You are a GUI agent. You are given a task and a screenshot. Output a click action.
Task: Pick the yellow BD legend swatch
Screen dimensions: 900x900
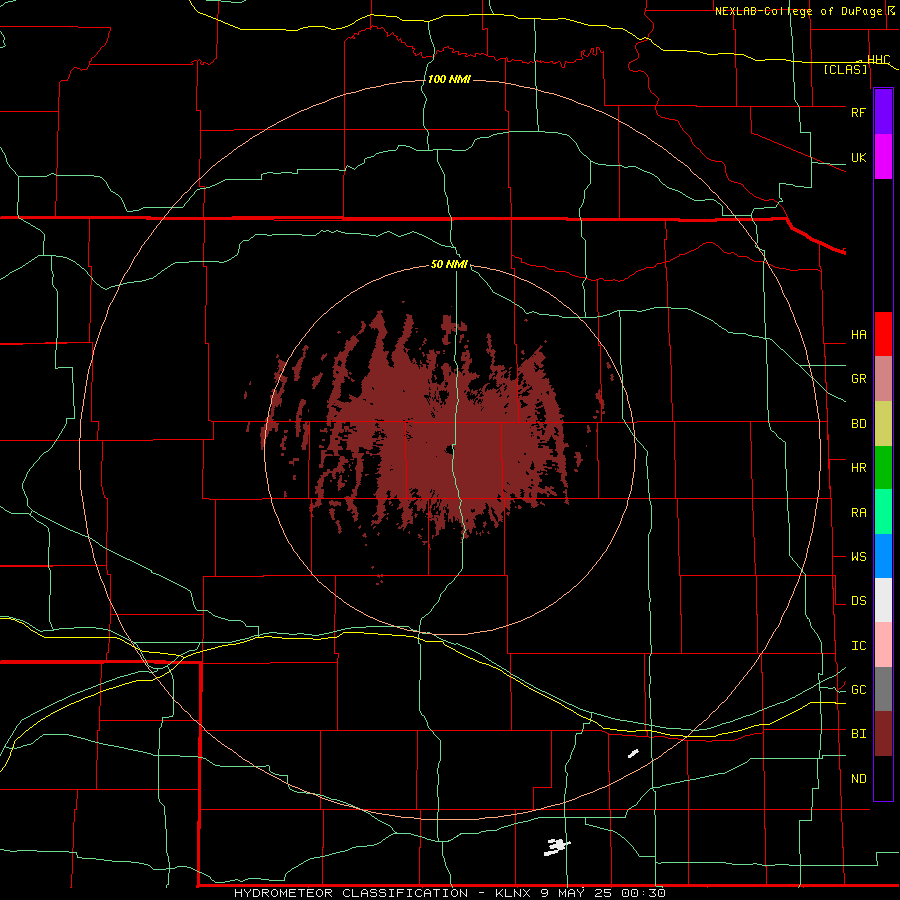pos(883,424)
